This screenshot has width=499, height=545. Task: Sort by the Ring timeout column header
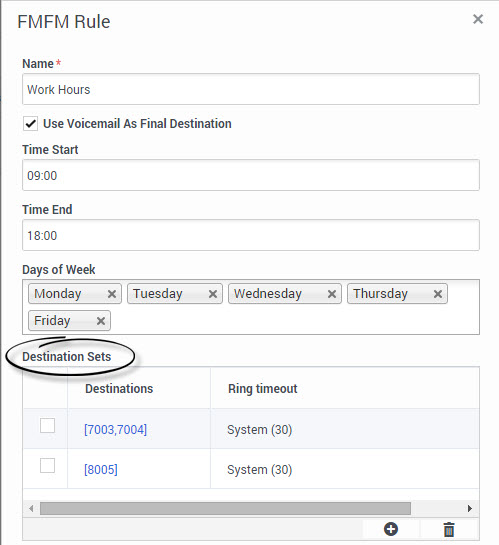tap(263, 389)
